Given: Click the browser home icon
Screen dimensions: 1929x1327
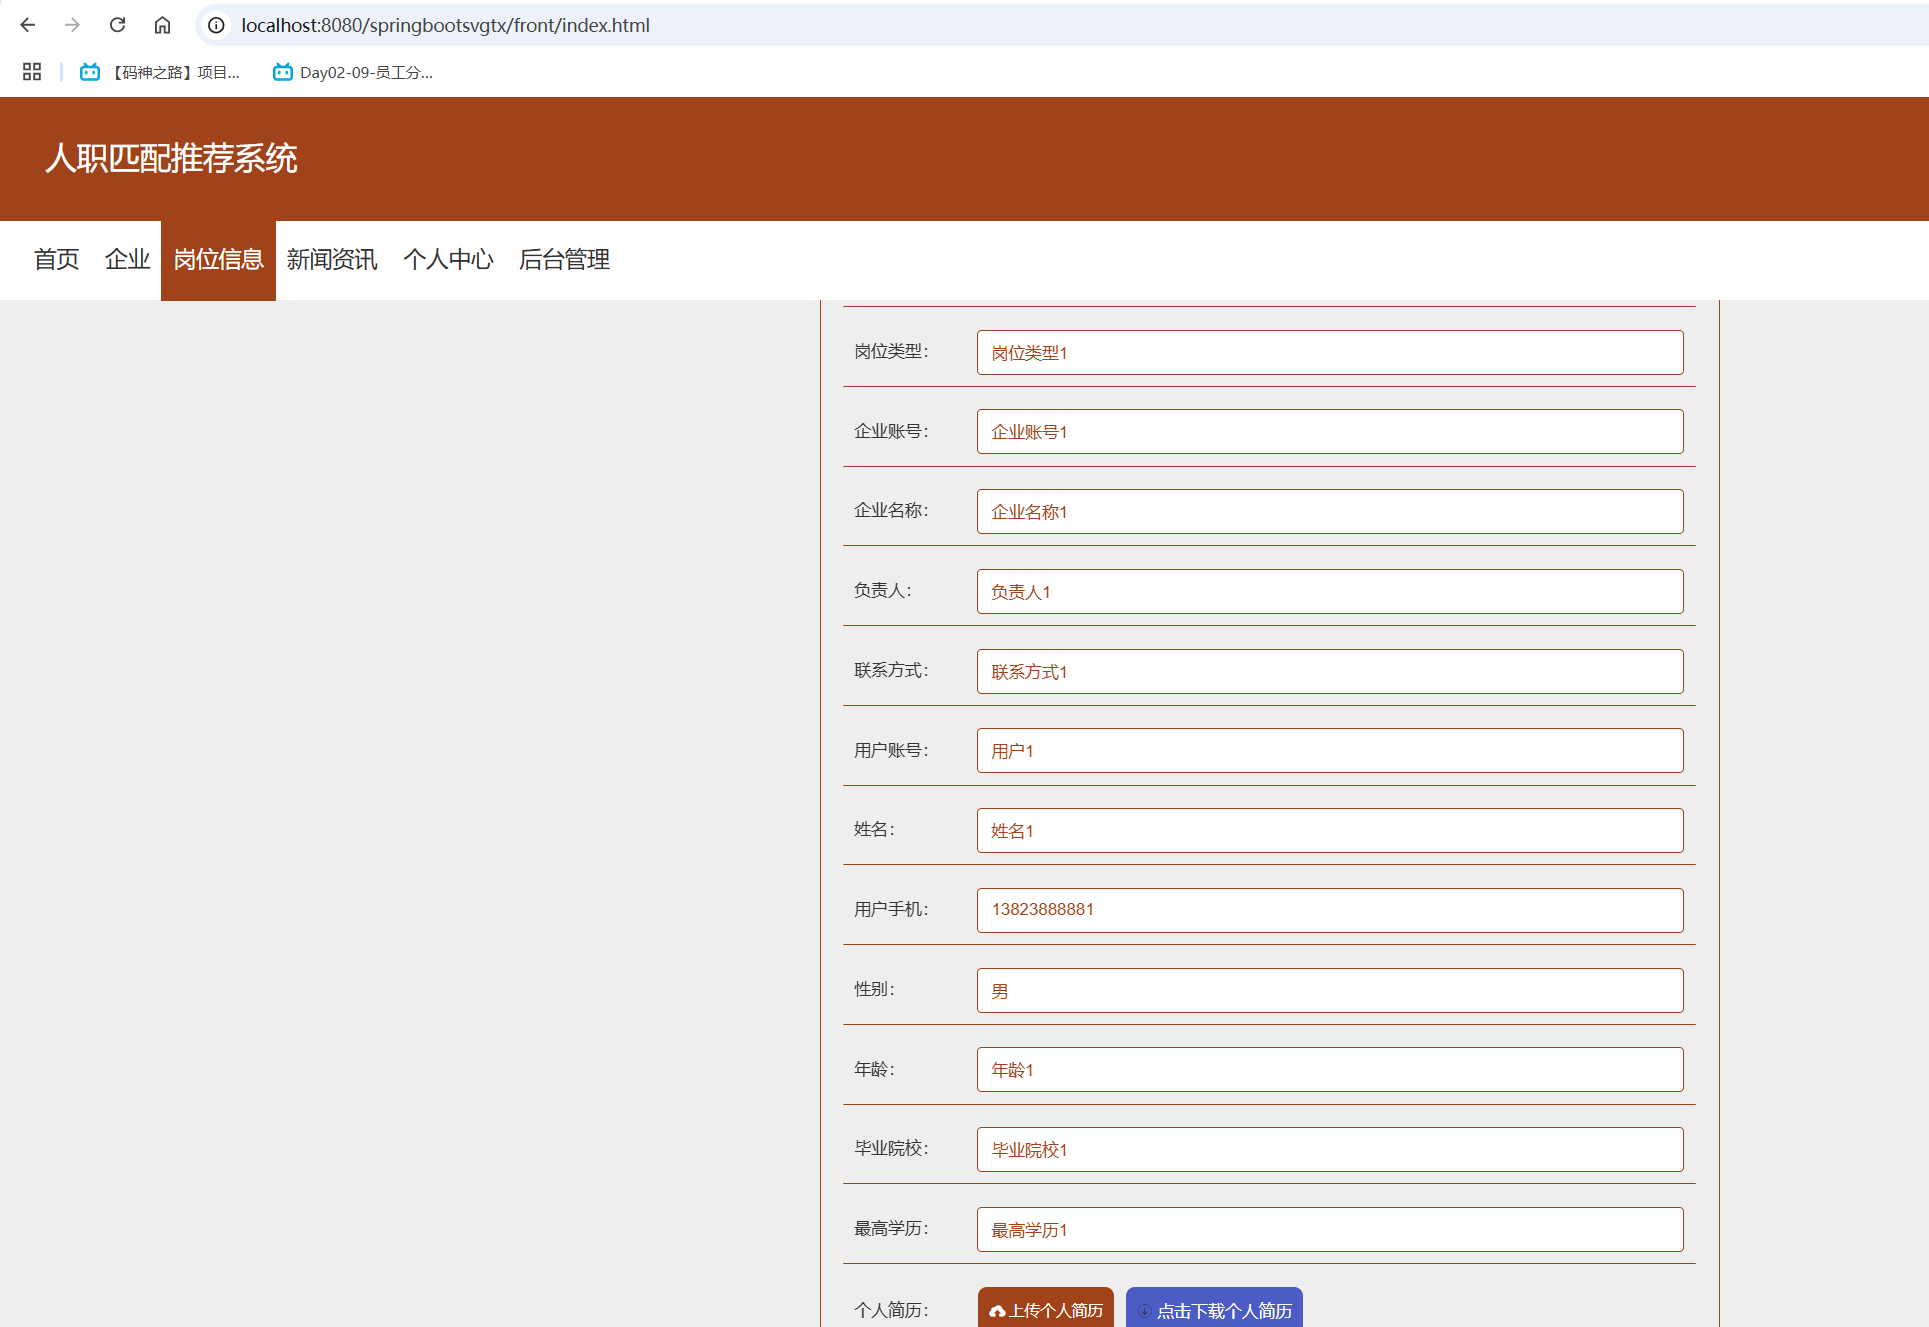Looking at the screenshot, I should point(162,25).
